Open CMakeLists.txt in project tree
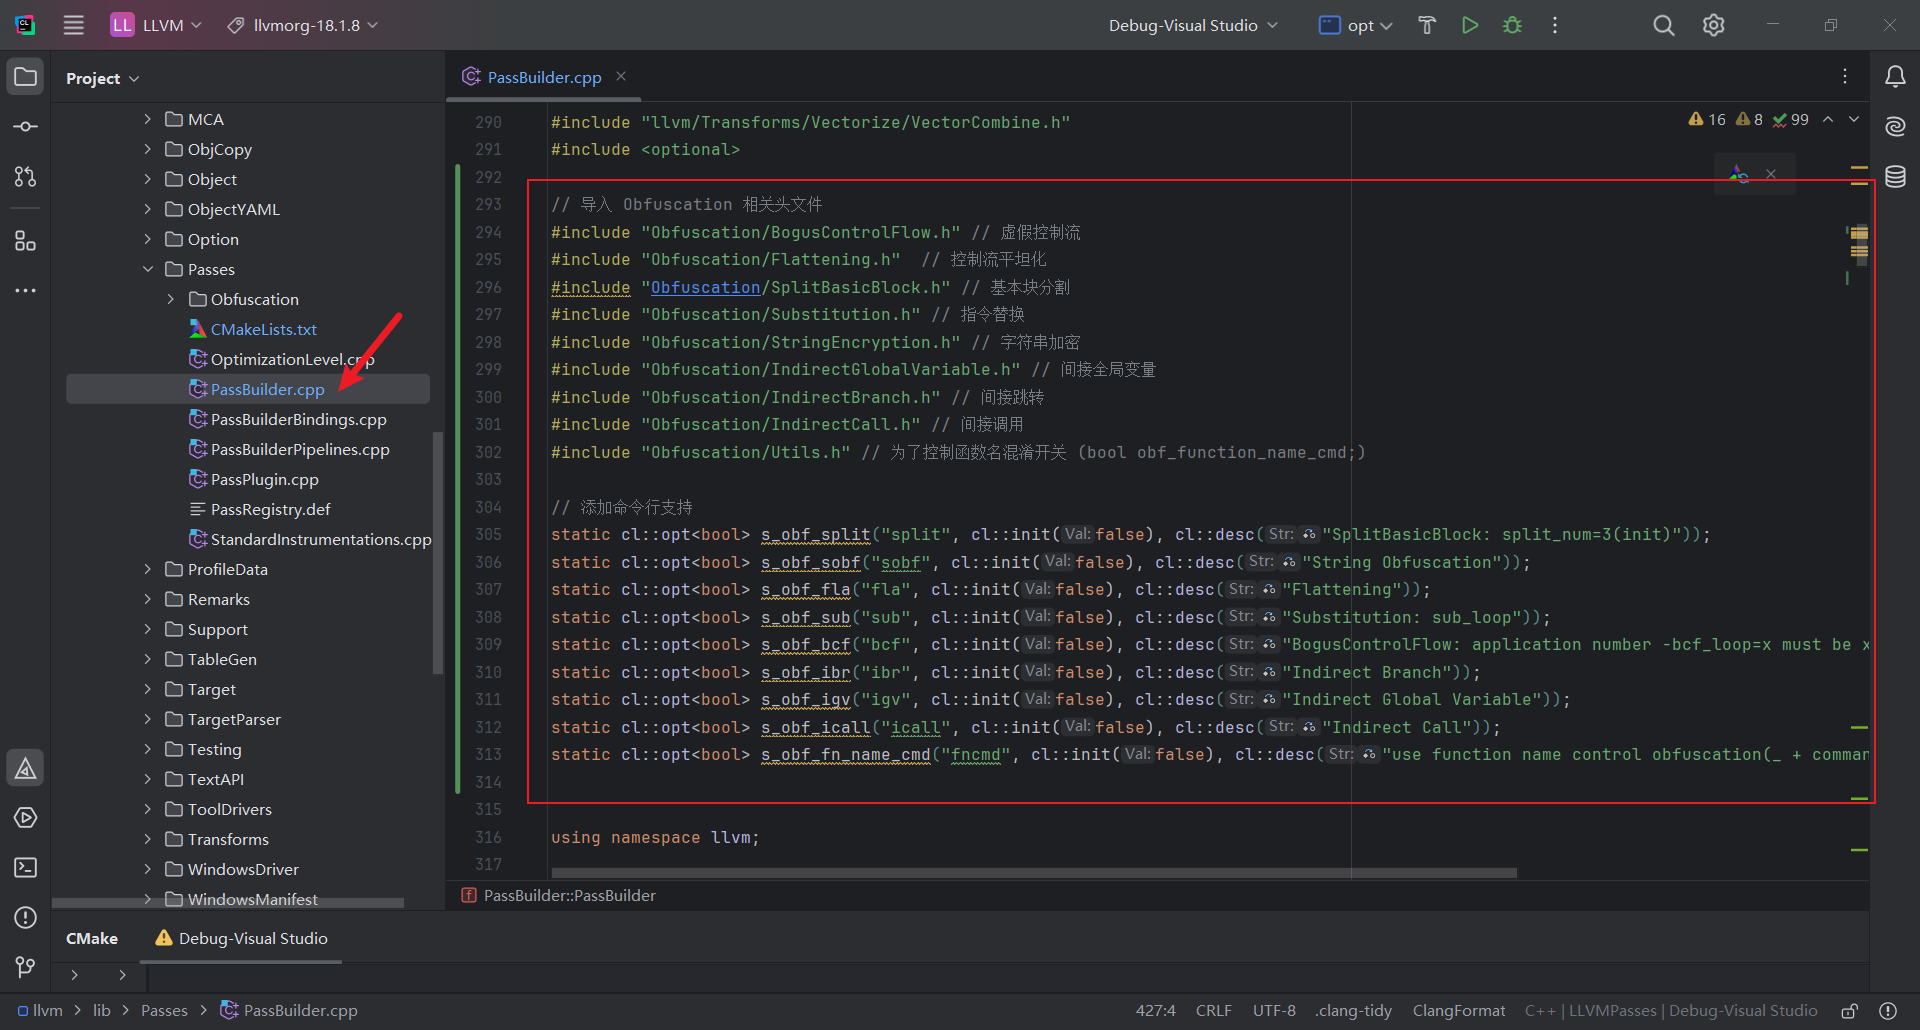 coord(253,329)
